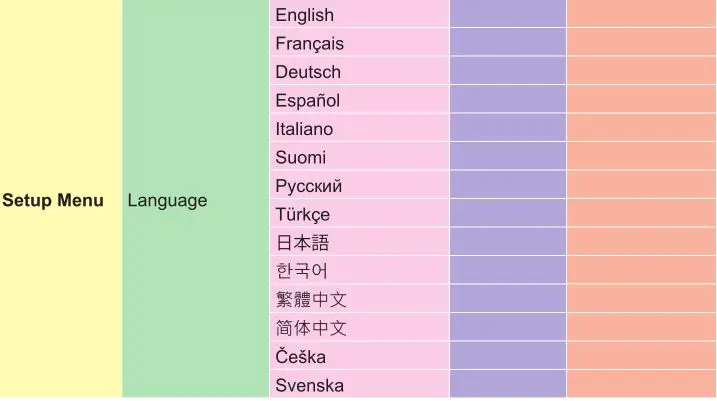Select English from the language list
Screen dimensions: 717x401
(x=305, y=15)
